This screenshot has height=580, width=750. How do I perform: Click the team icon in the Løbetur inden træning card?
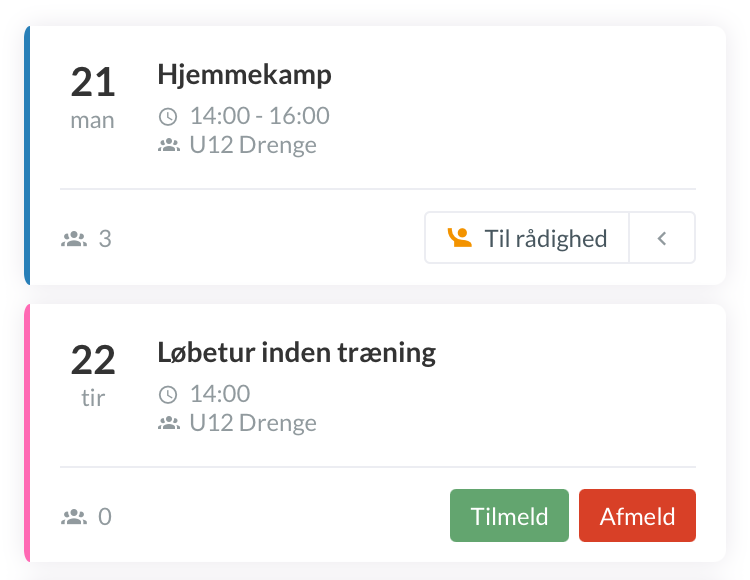click(x=168, y=424)
